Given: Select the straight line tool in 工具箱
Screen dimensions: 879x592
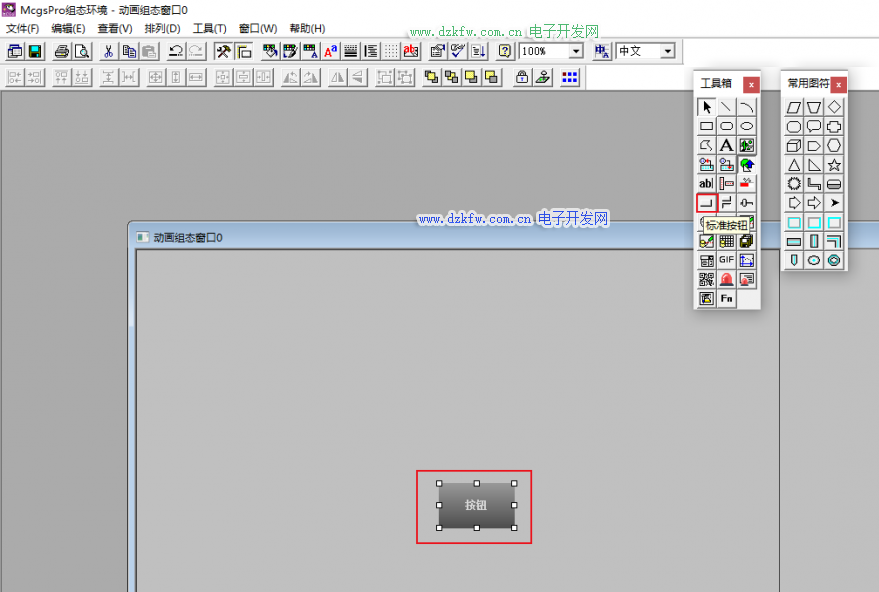Looking at the screenshot, I should tap(727, 107).
